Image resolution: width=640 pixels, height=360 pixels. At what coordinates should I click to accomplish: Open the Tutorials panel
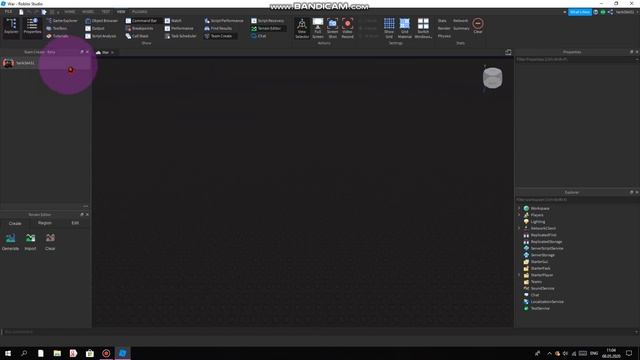pos(57,36)
